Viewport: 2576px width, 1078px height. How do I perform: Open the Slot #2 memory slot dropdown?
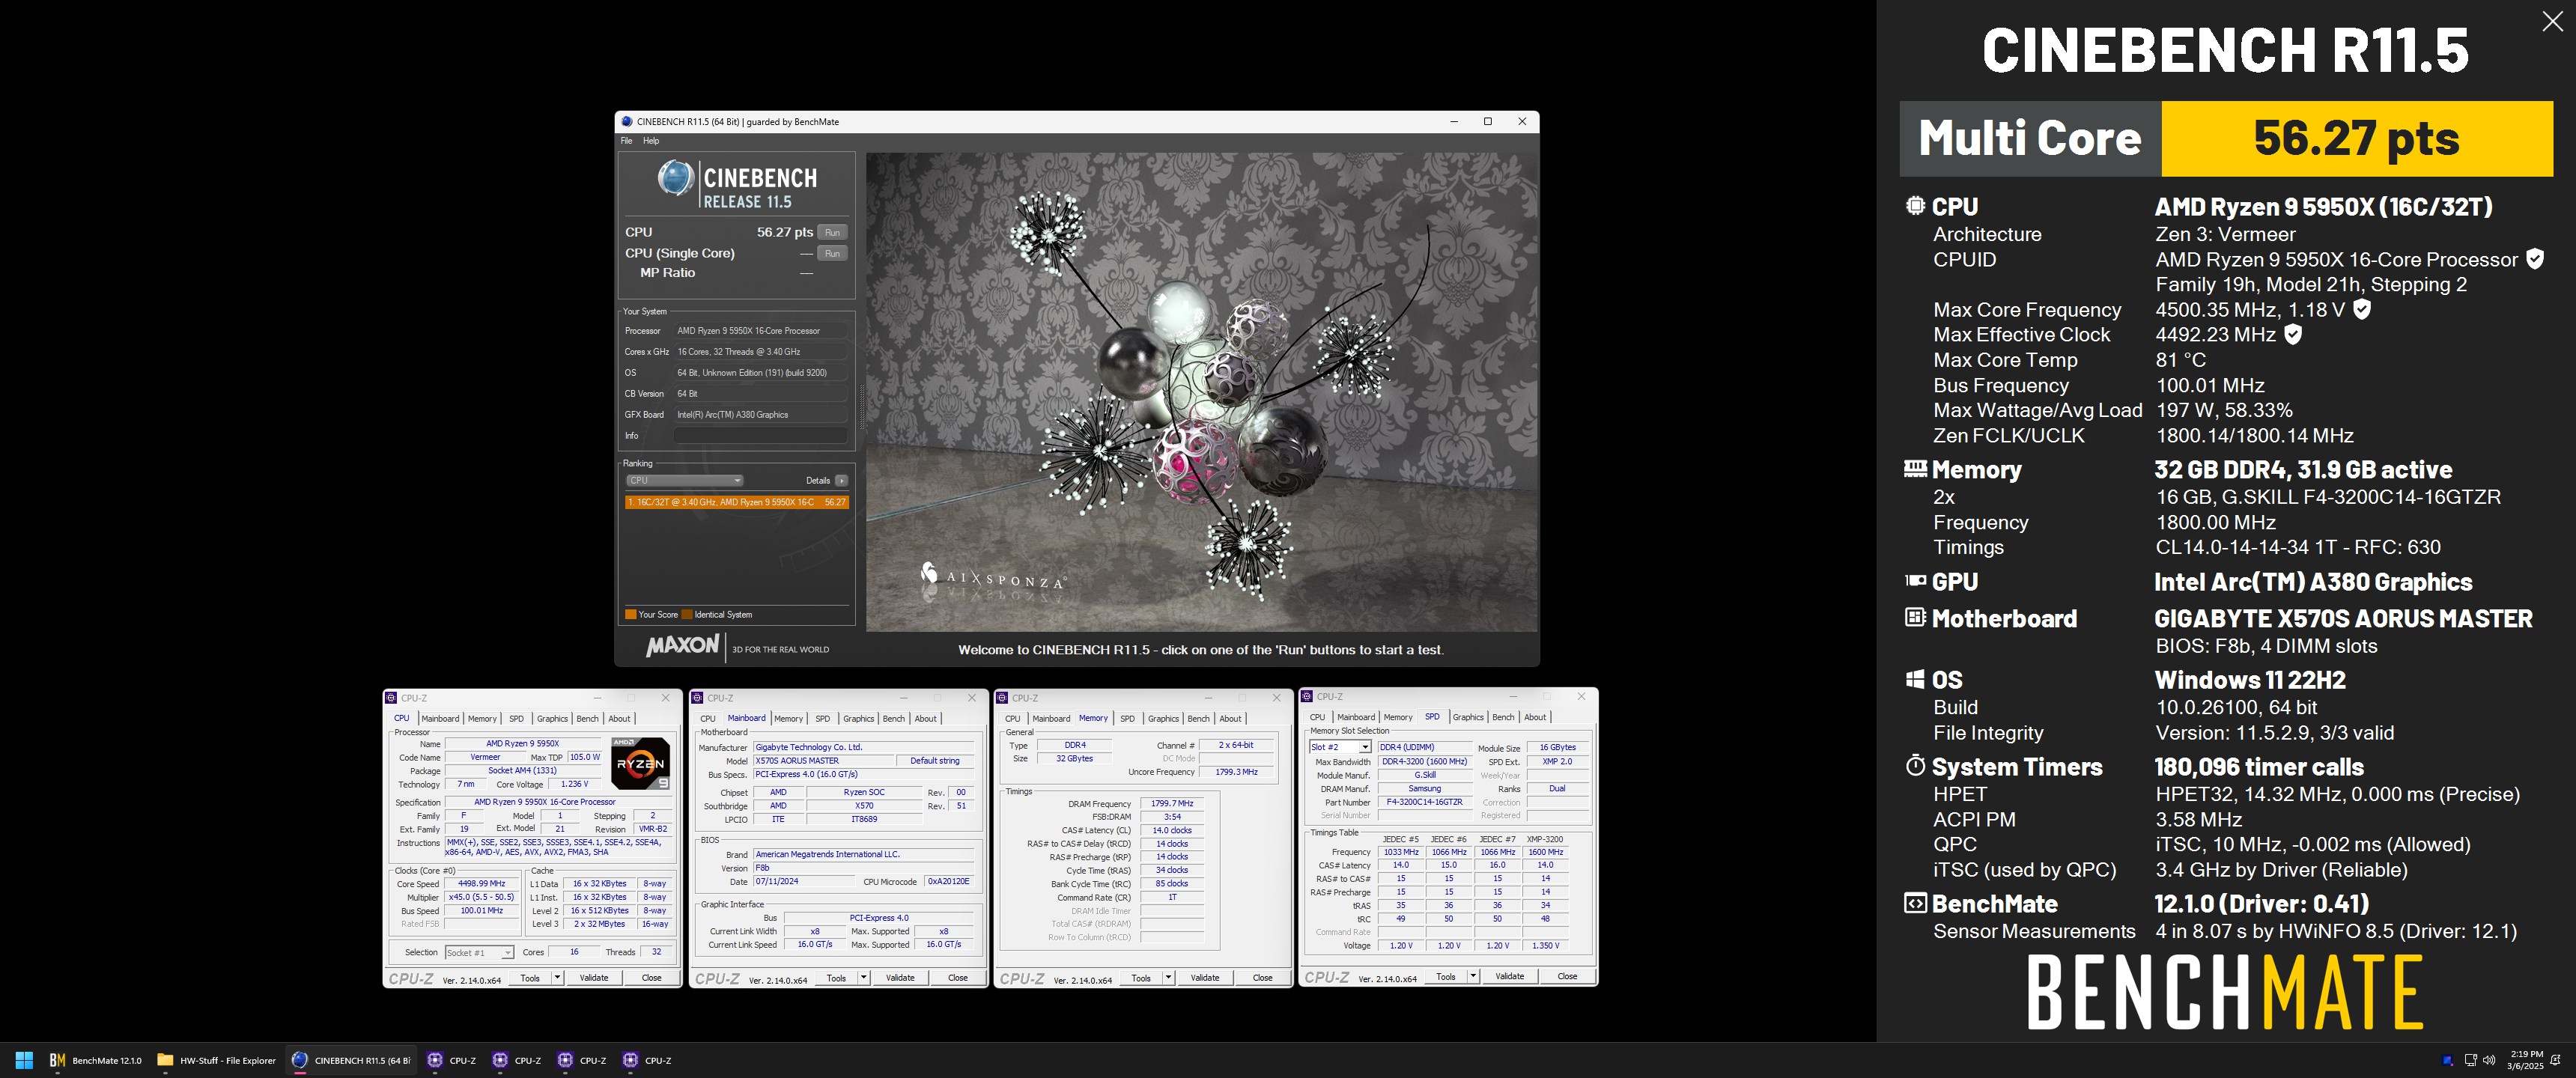pos(1340,747)
